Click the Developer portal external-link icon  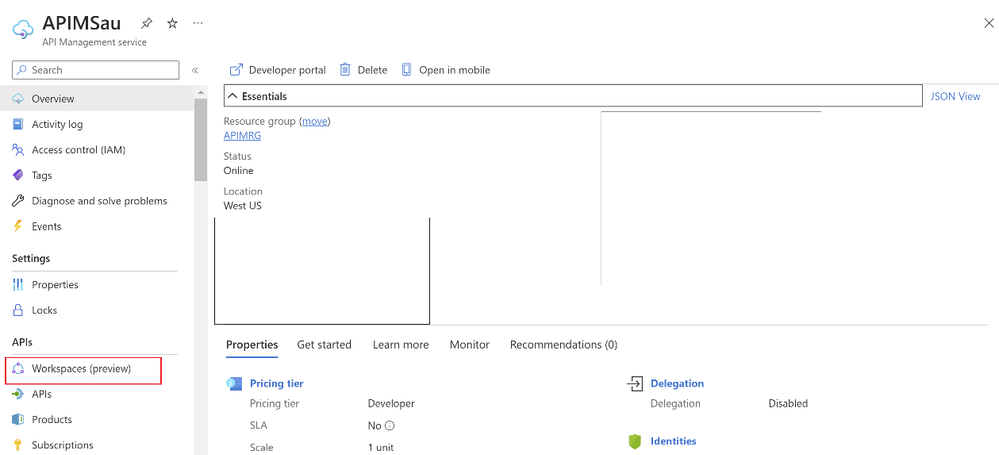point(236,70)
